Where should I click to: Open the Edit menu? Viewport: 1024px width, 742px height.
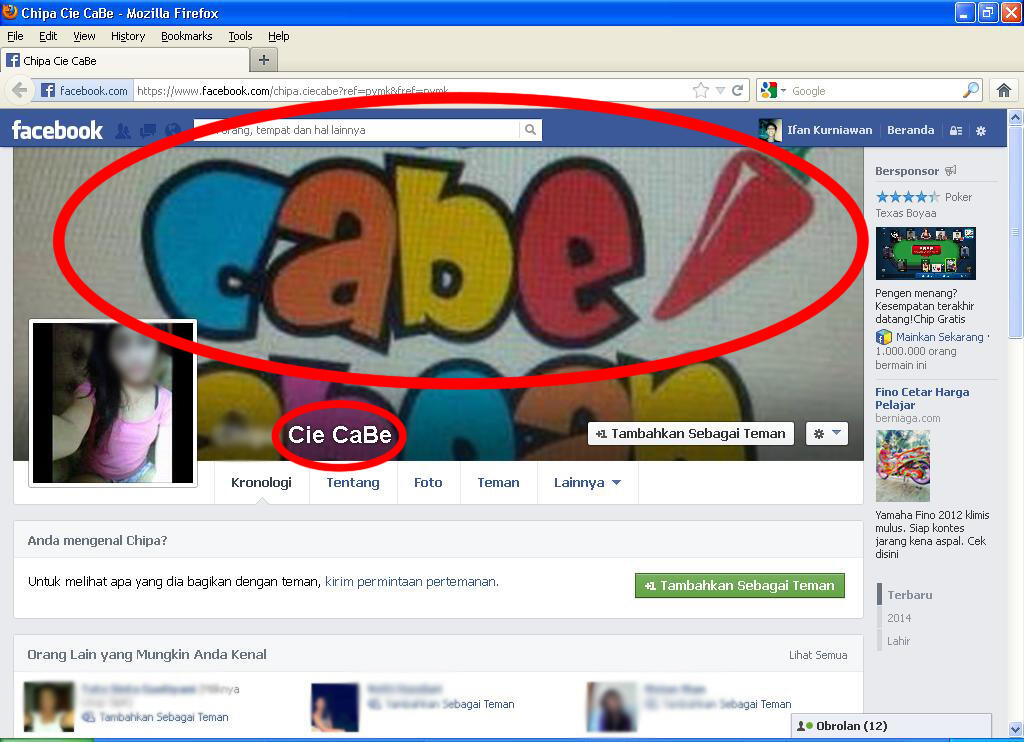tap(48, 36)
